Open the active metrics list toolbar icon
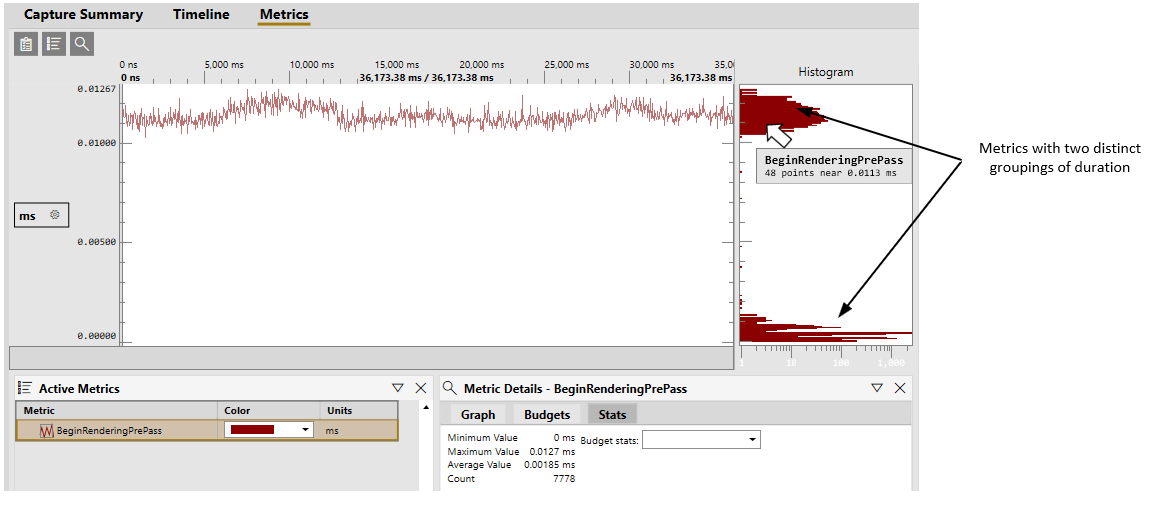Viewport: 1156px width, 509px height. pyautogui.click(x=54, y=44)
